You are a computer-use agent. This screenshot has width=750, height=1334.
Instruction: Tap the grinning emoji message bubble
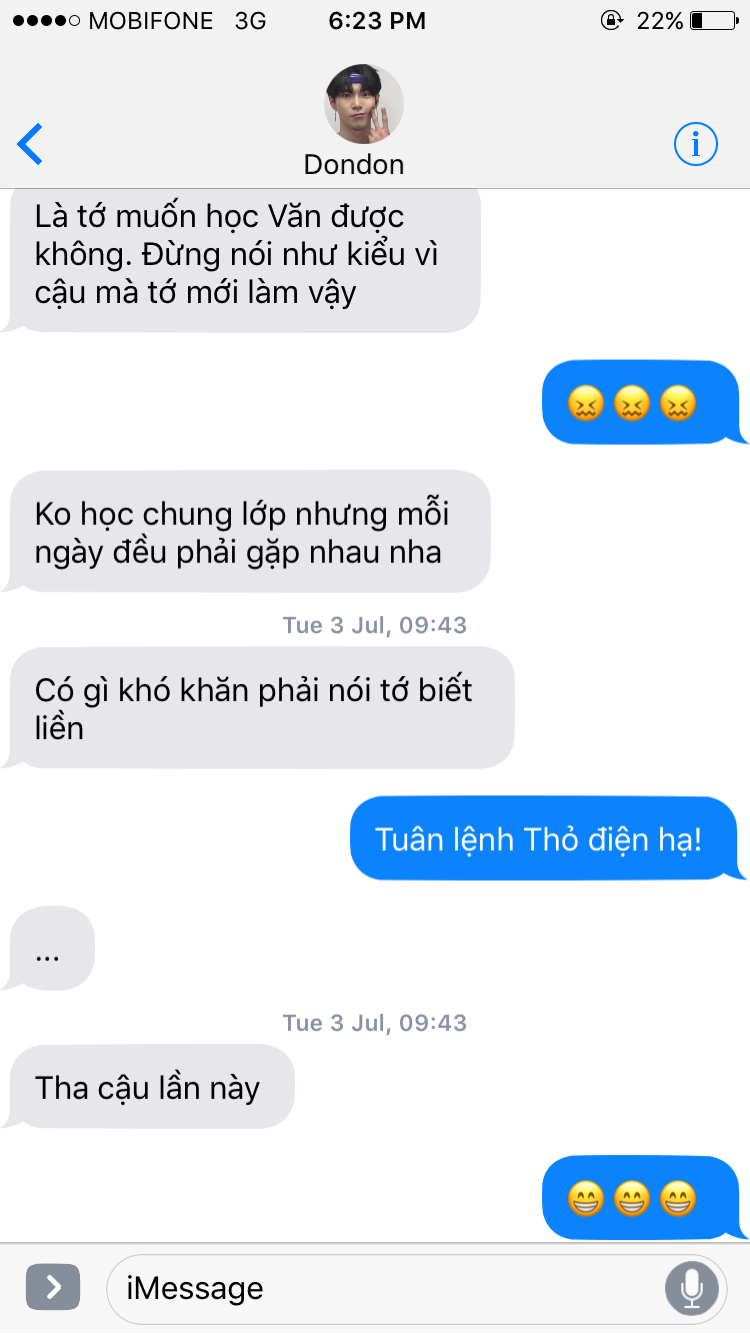click(x=643, y=1198)
